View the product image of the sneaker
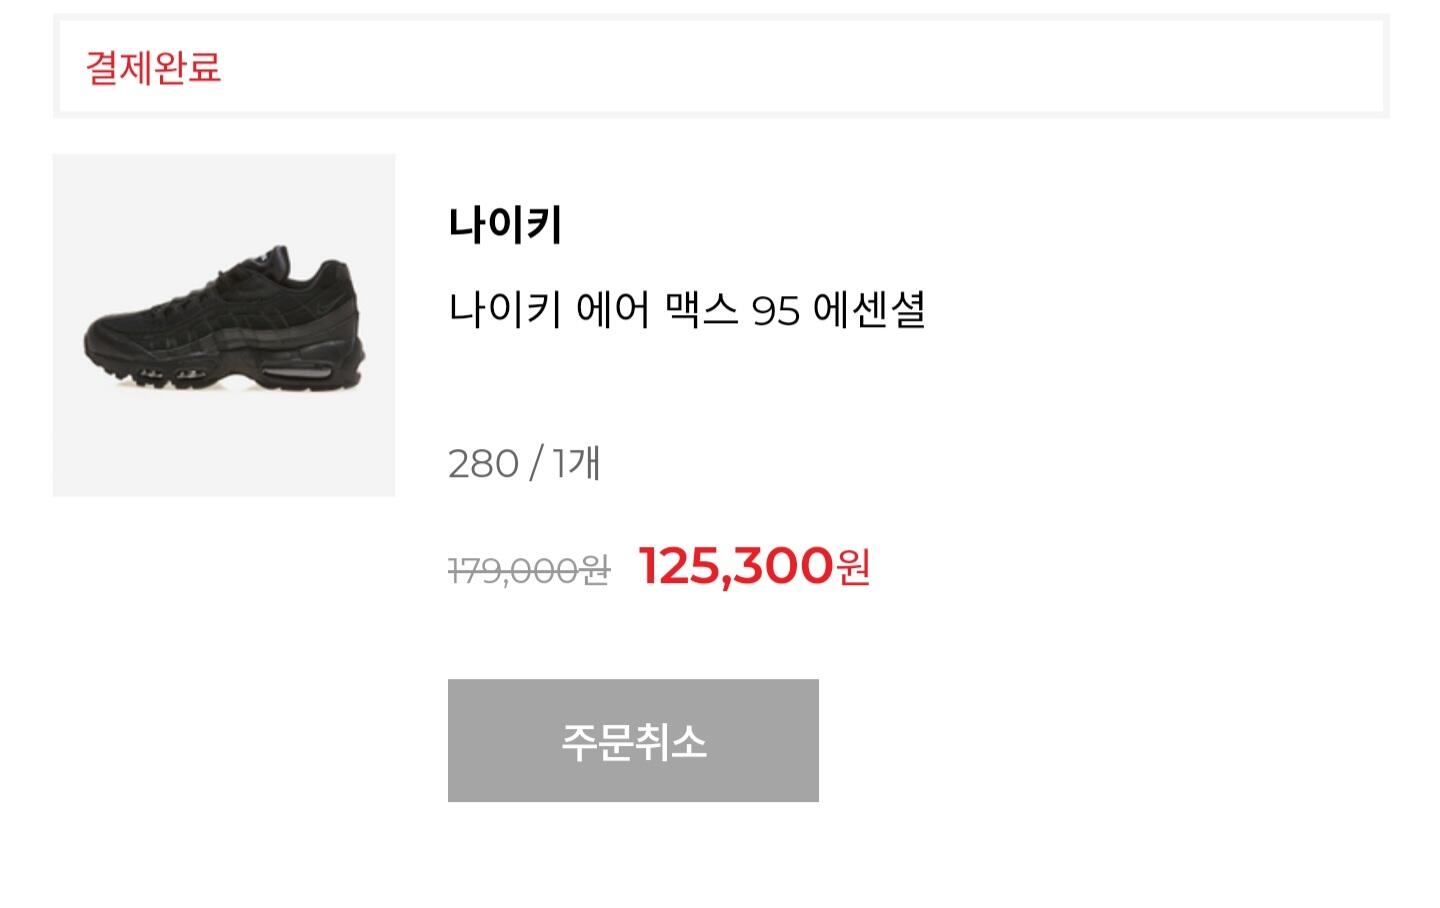 point(224,325)
